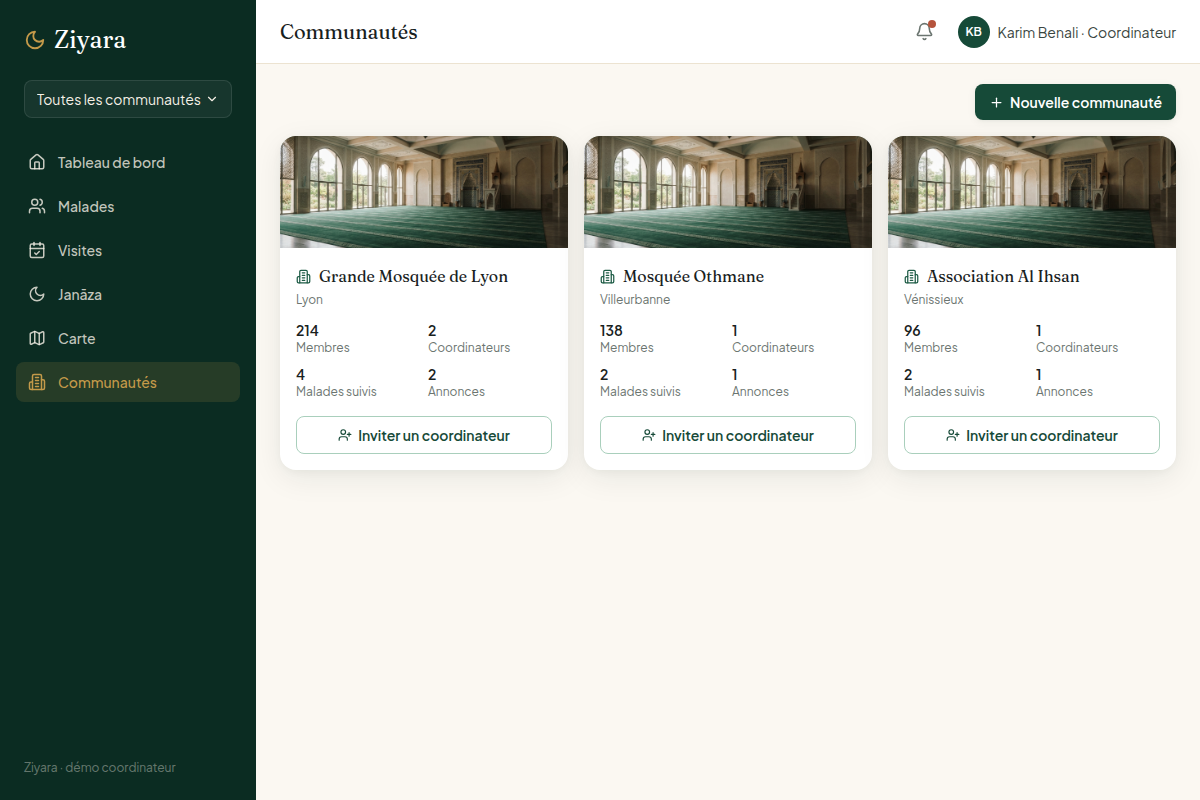Viewport: 1200px width, 800px height.
Task: Click the 214 Membres value
Action: pyautogui.click(x=307, y=330)
